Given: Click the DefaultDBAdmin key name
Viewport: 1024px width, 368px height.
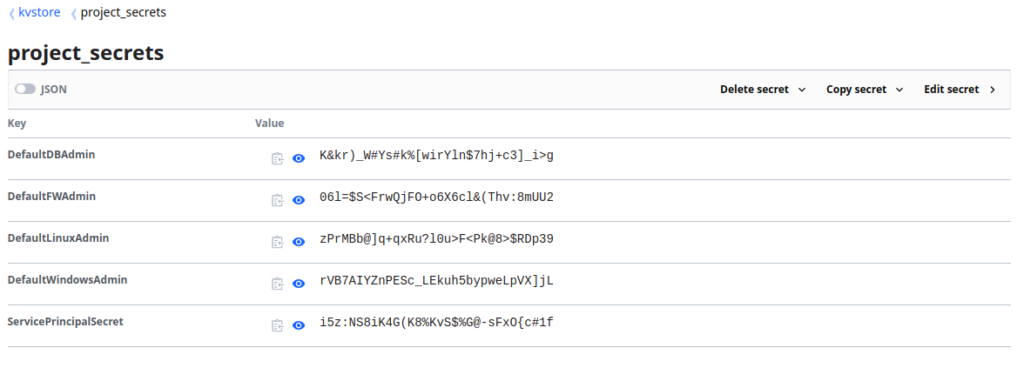Looking at the screenshot, I should click(52, 155).
